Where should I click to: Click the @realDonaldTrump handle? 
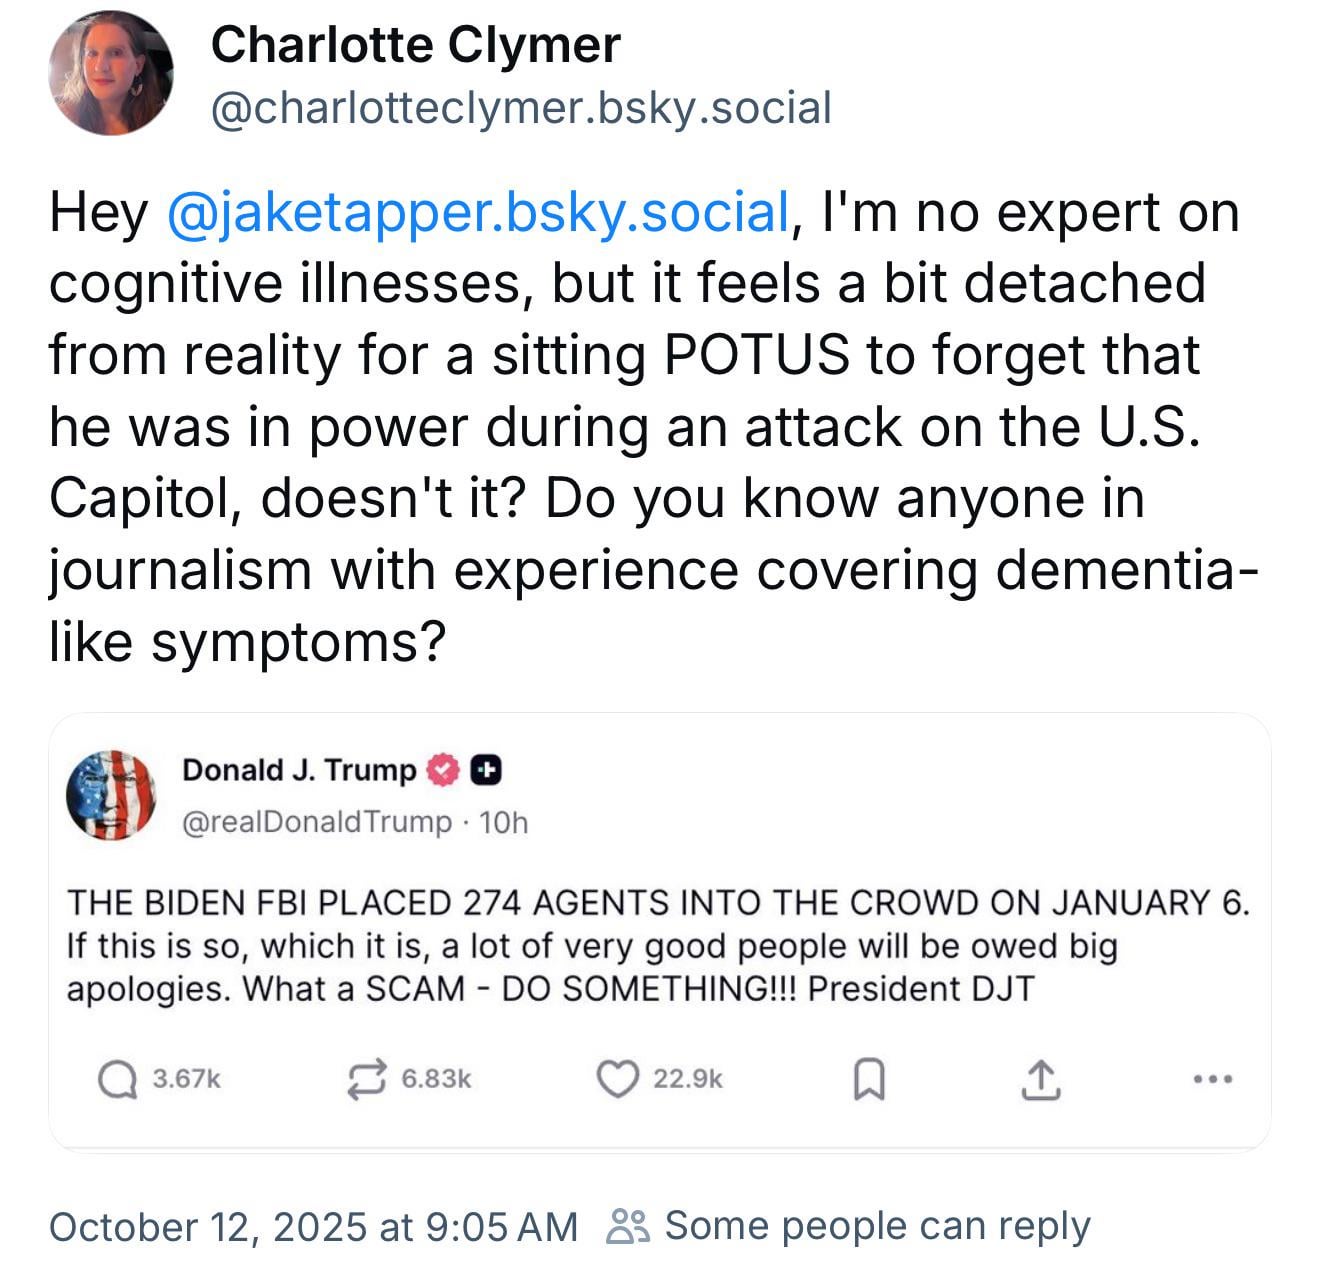(317, 822)
